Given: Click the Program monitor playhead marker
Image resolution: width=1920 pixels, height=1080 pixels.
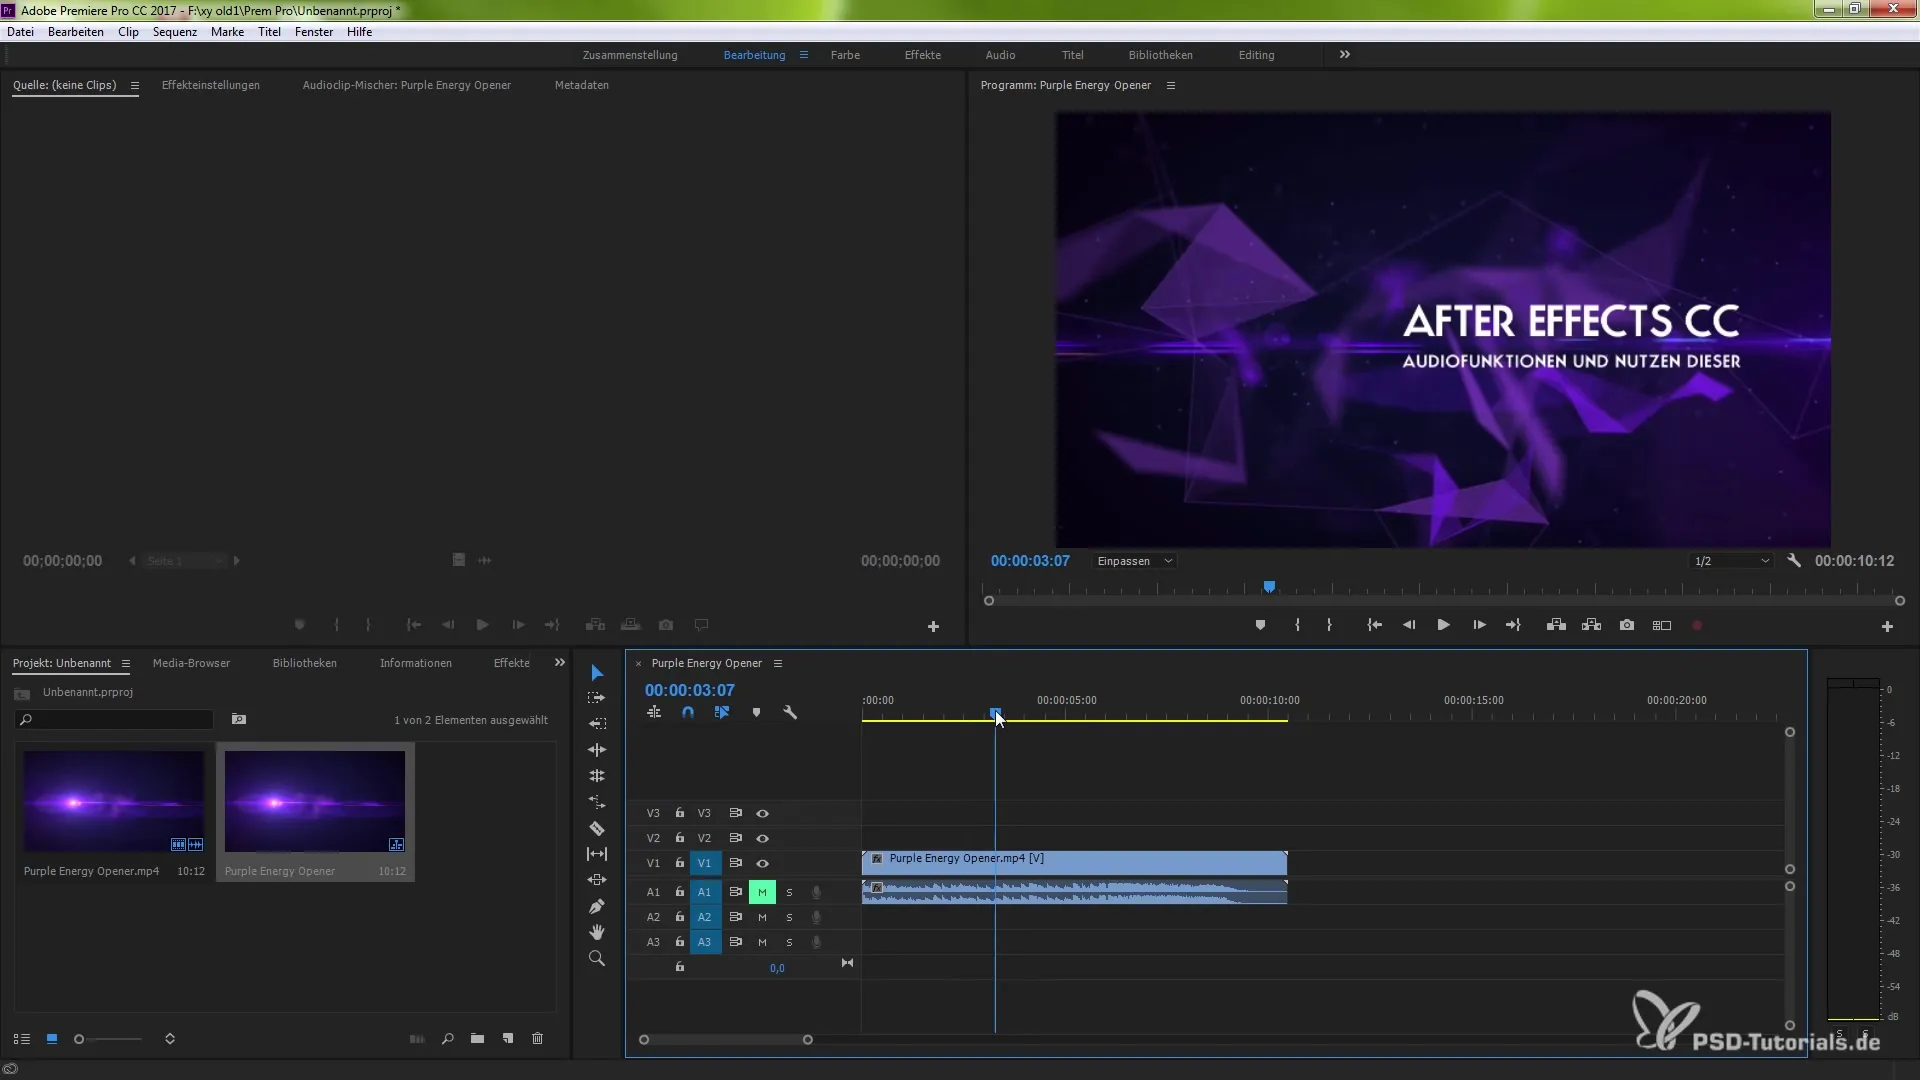Looking at the screenshot, I should point(1269,587).
